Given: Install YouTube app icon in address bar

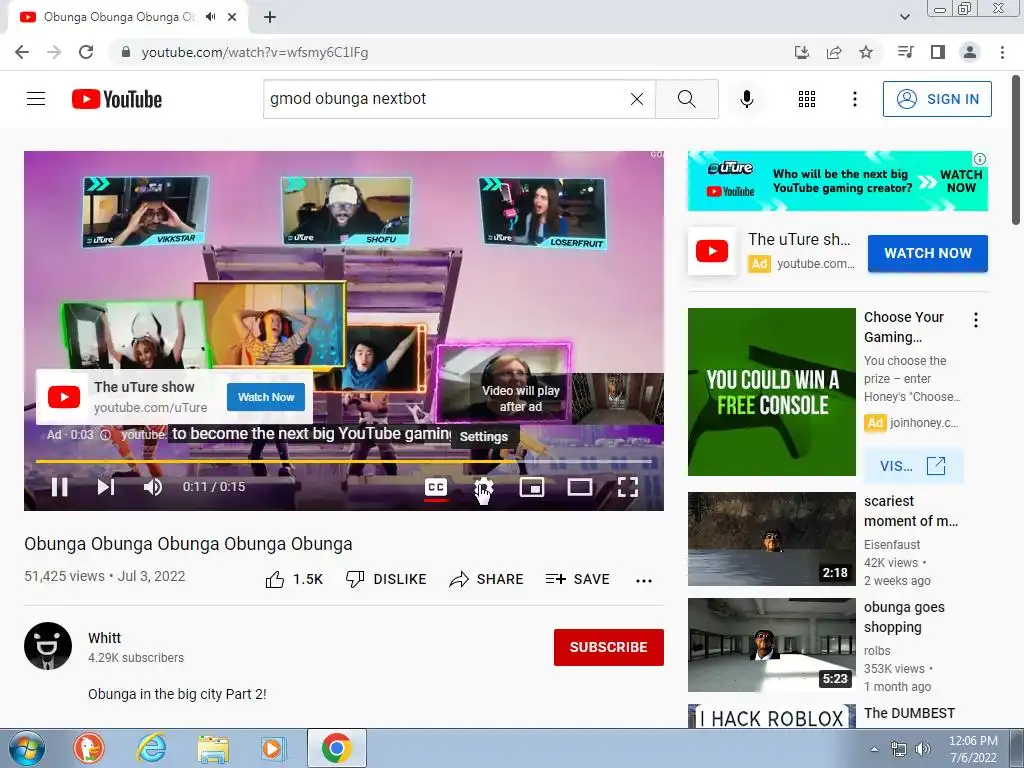Looking at the screenshot, I should pyautogui.click(x=802, y=52).
